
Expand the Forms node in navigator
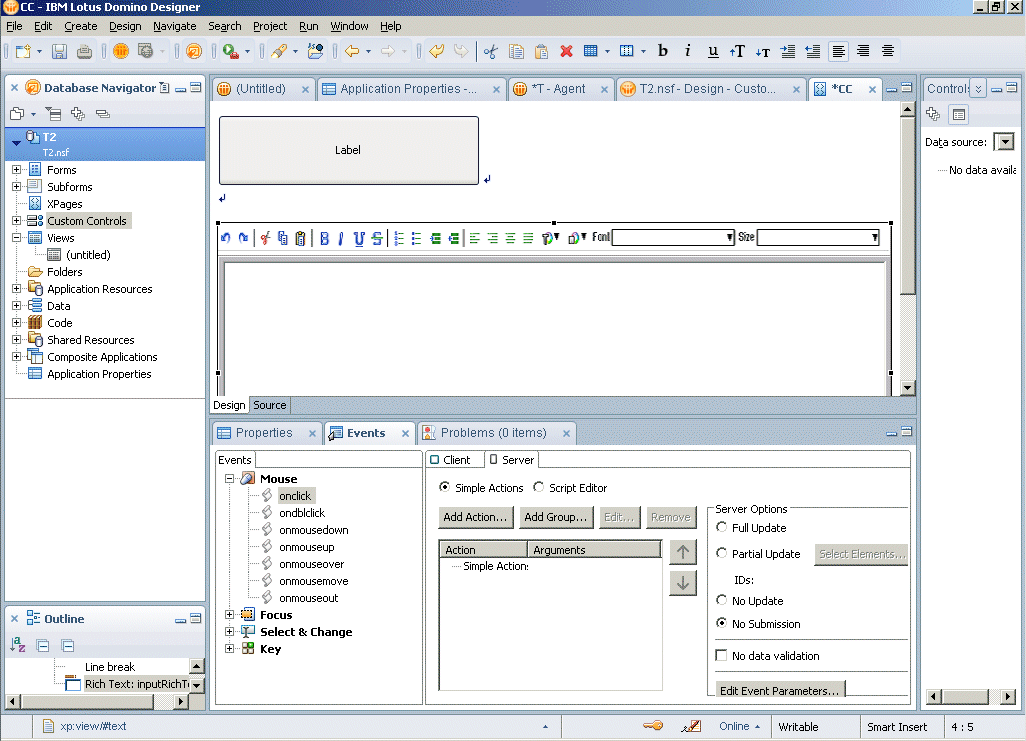coord(16,170)
